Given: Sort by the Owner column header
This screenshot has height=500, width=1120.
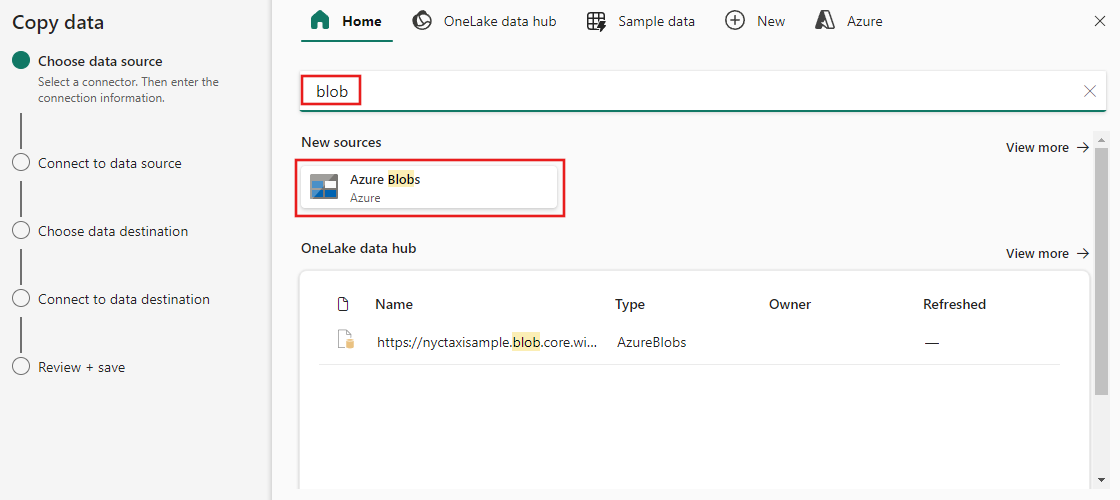Looking at the screenshot, I should [x=789, y=304].
